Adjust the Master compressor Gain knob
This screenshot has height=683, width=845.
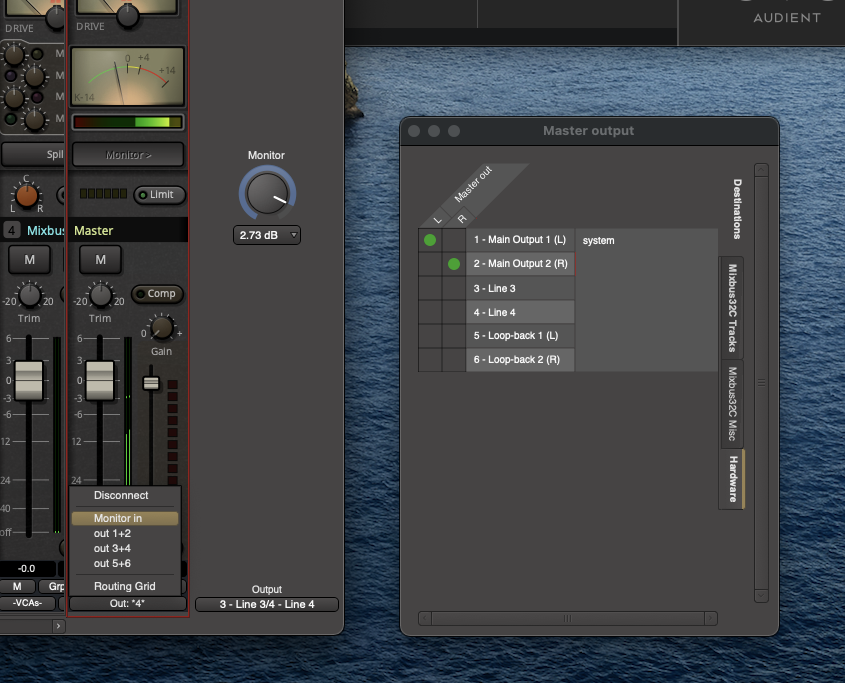click(162, 328)
